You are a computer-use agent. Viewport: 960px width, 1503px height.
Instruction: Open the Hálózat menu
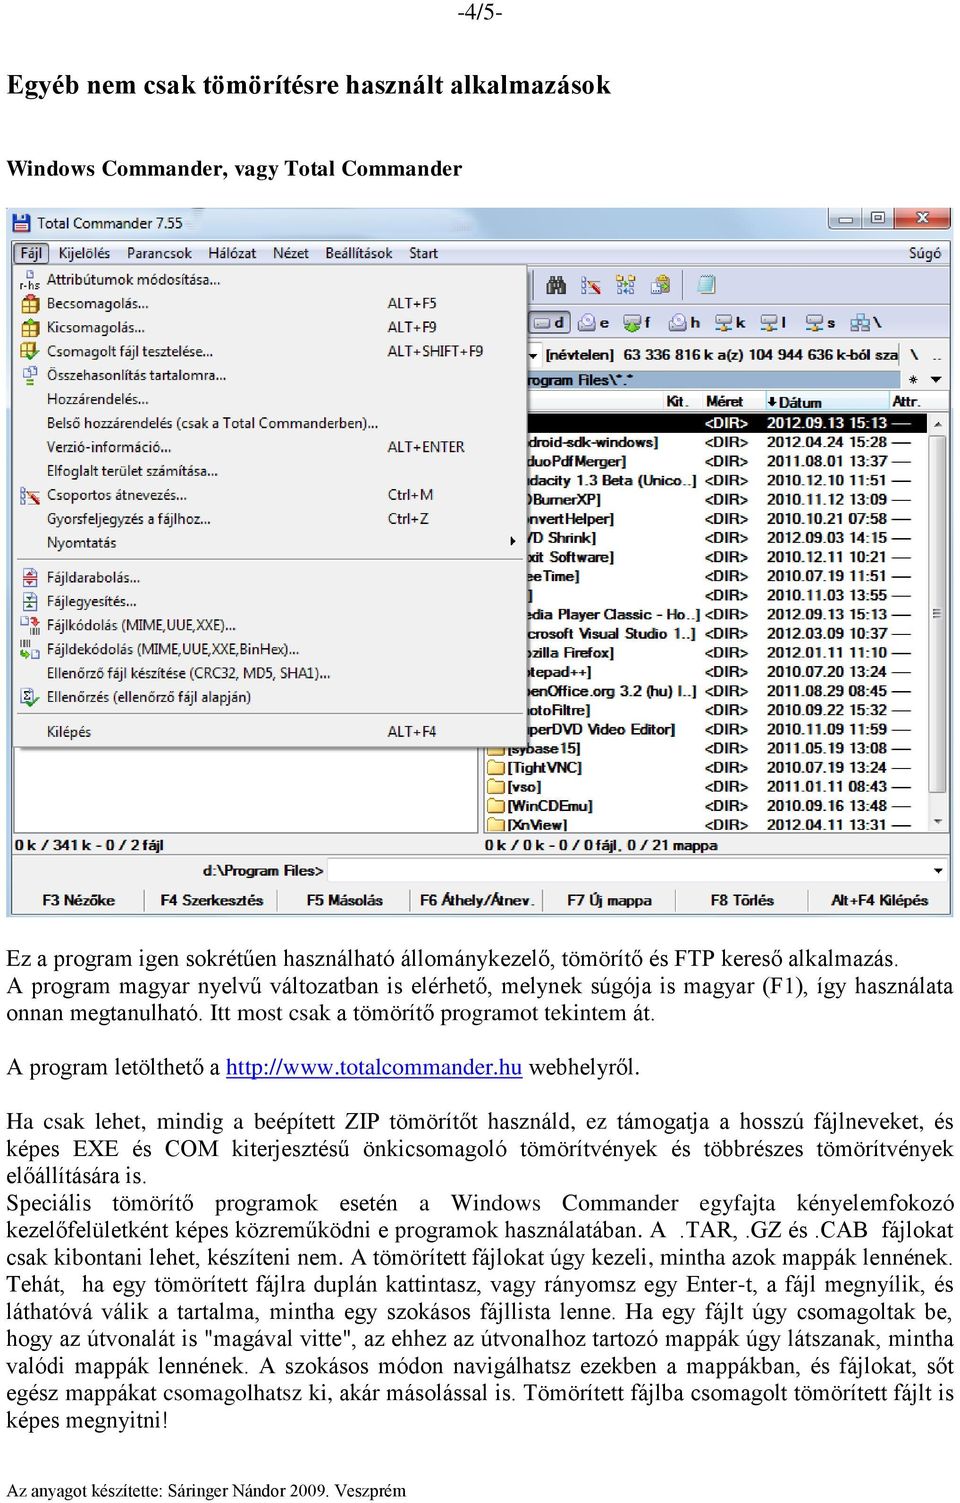232,253
